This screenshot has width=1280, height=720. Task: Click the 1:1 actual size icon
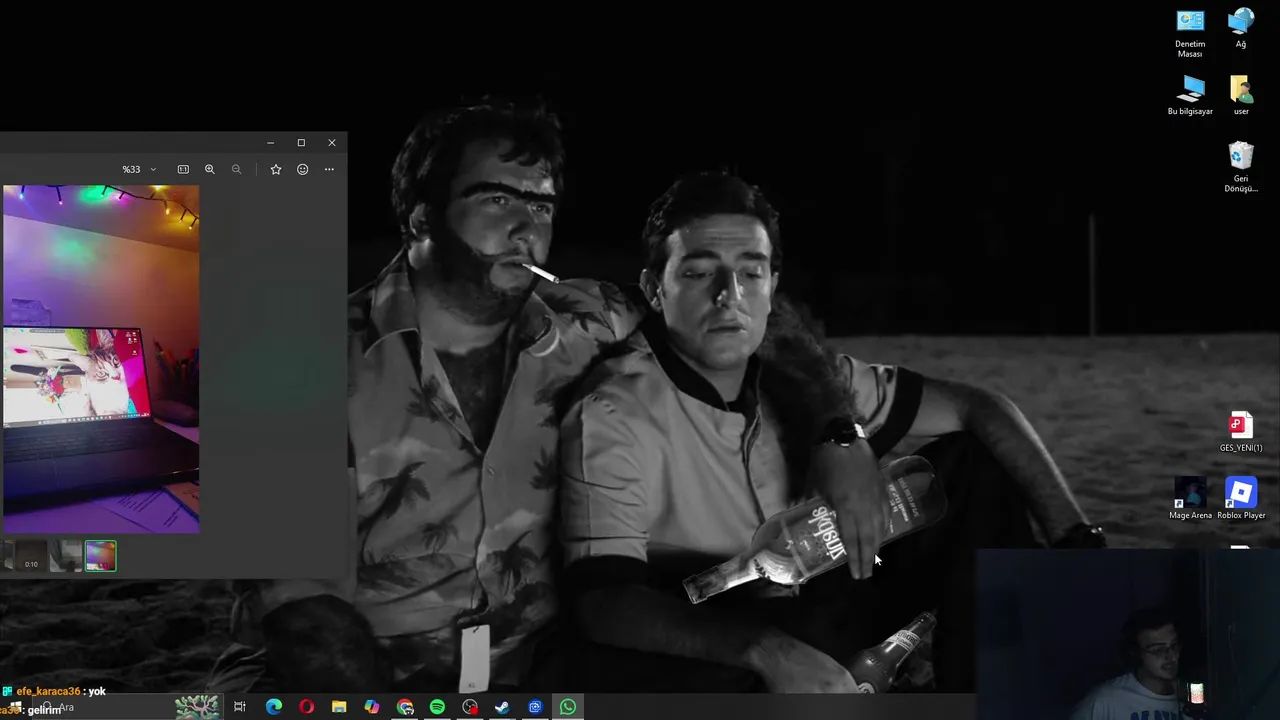point(183,170)
